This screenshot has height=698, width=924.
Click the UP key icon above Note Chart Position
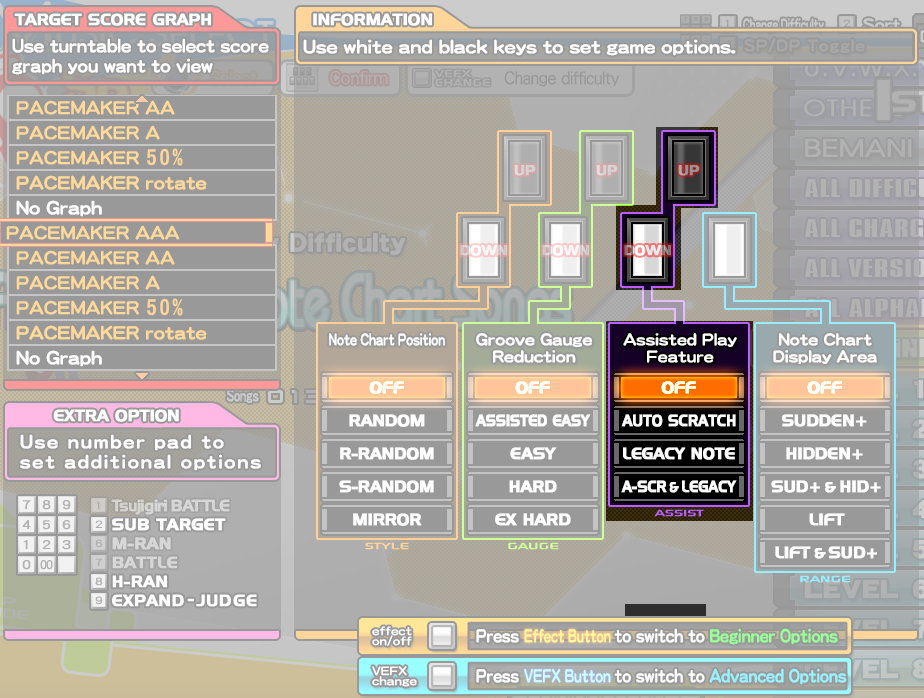pyautogui.click(x=524, y=167)
